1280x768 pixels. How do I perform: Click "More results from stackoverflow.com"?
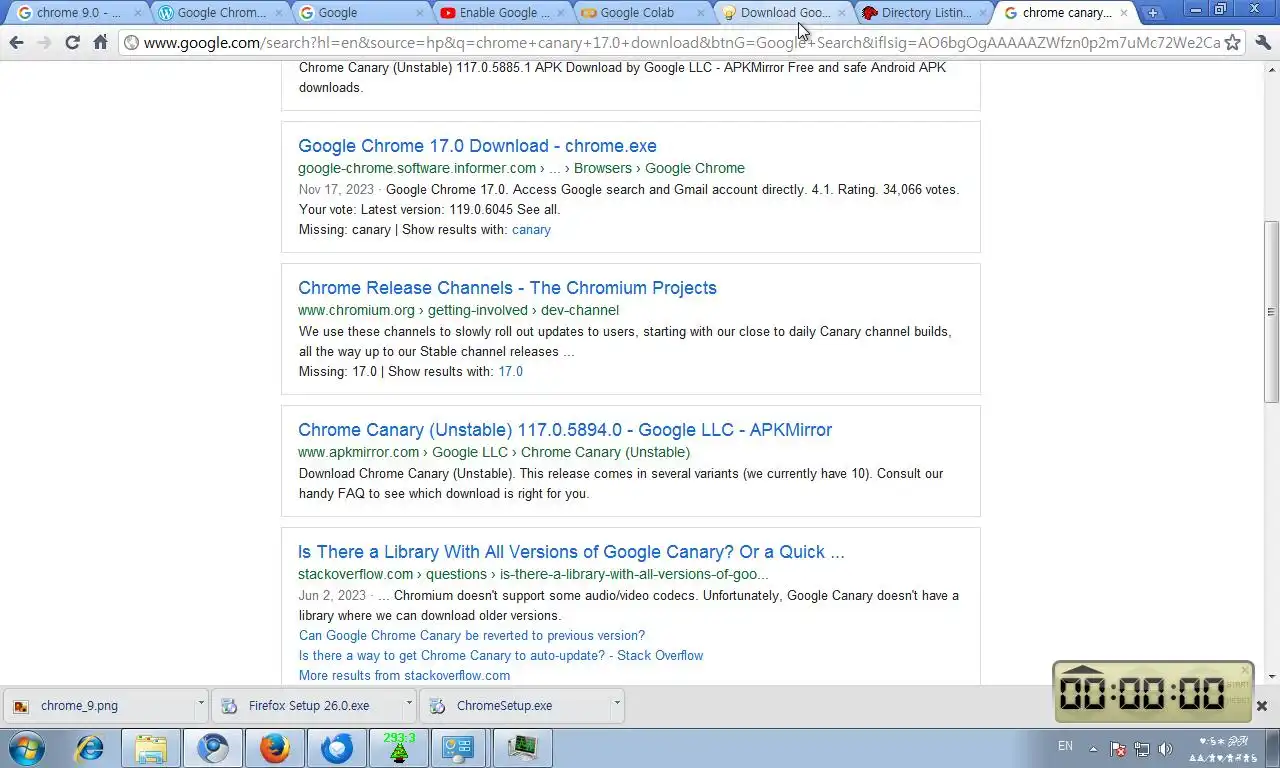[x=404, y=676]
